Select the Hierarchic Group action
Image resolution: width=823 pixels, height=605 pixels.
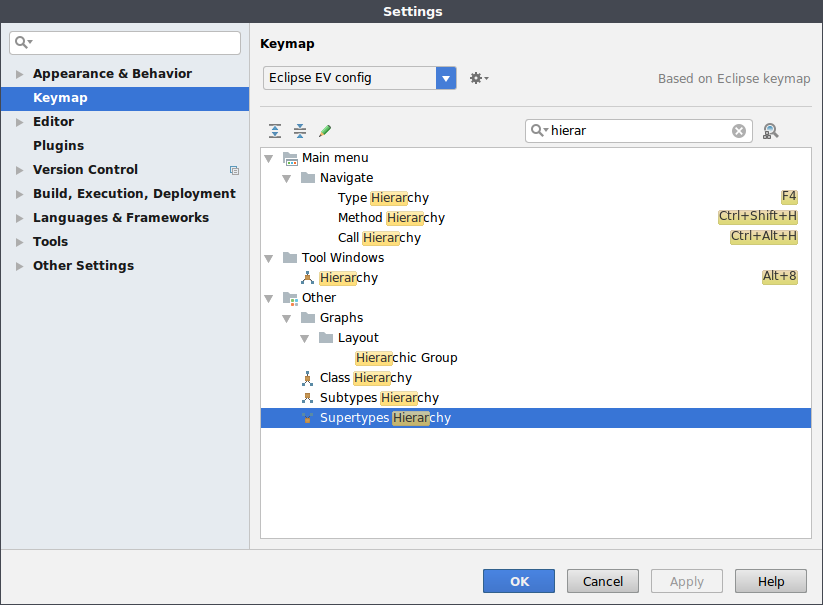406,358
